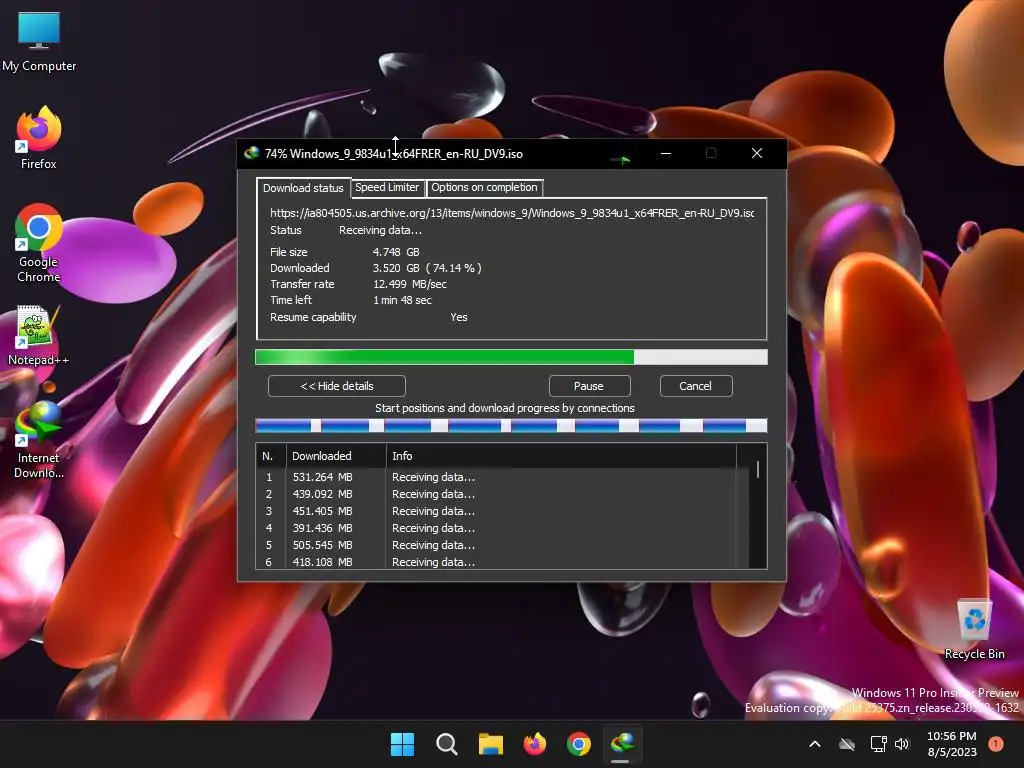The width and height of the screenshot is (1024, 768).
Task: Click the IDM icon in the dialog title bar
Action: [x=252, y=153]
